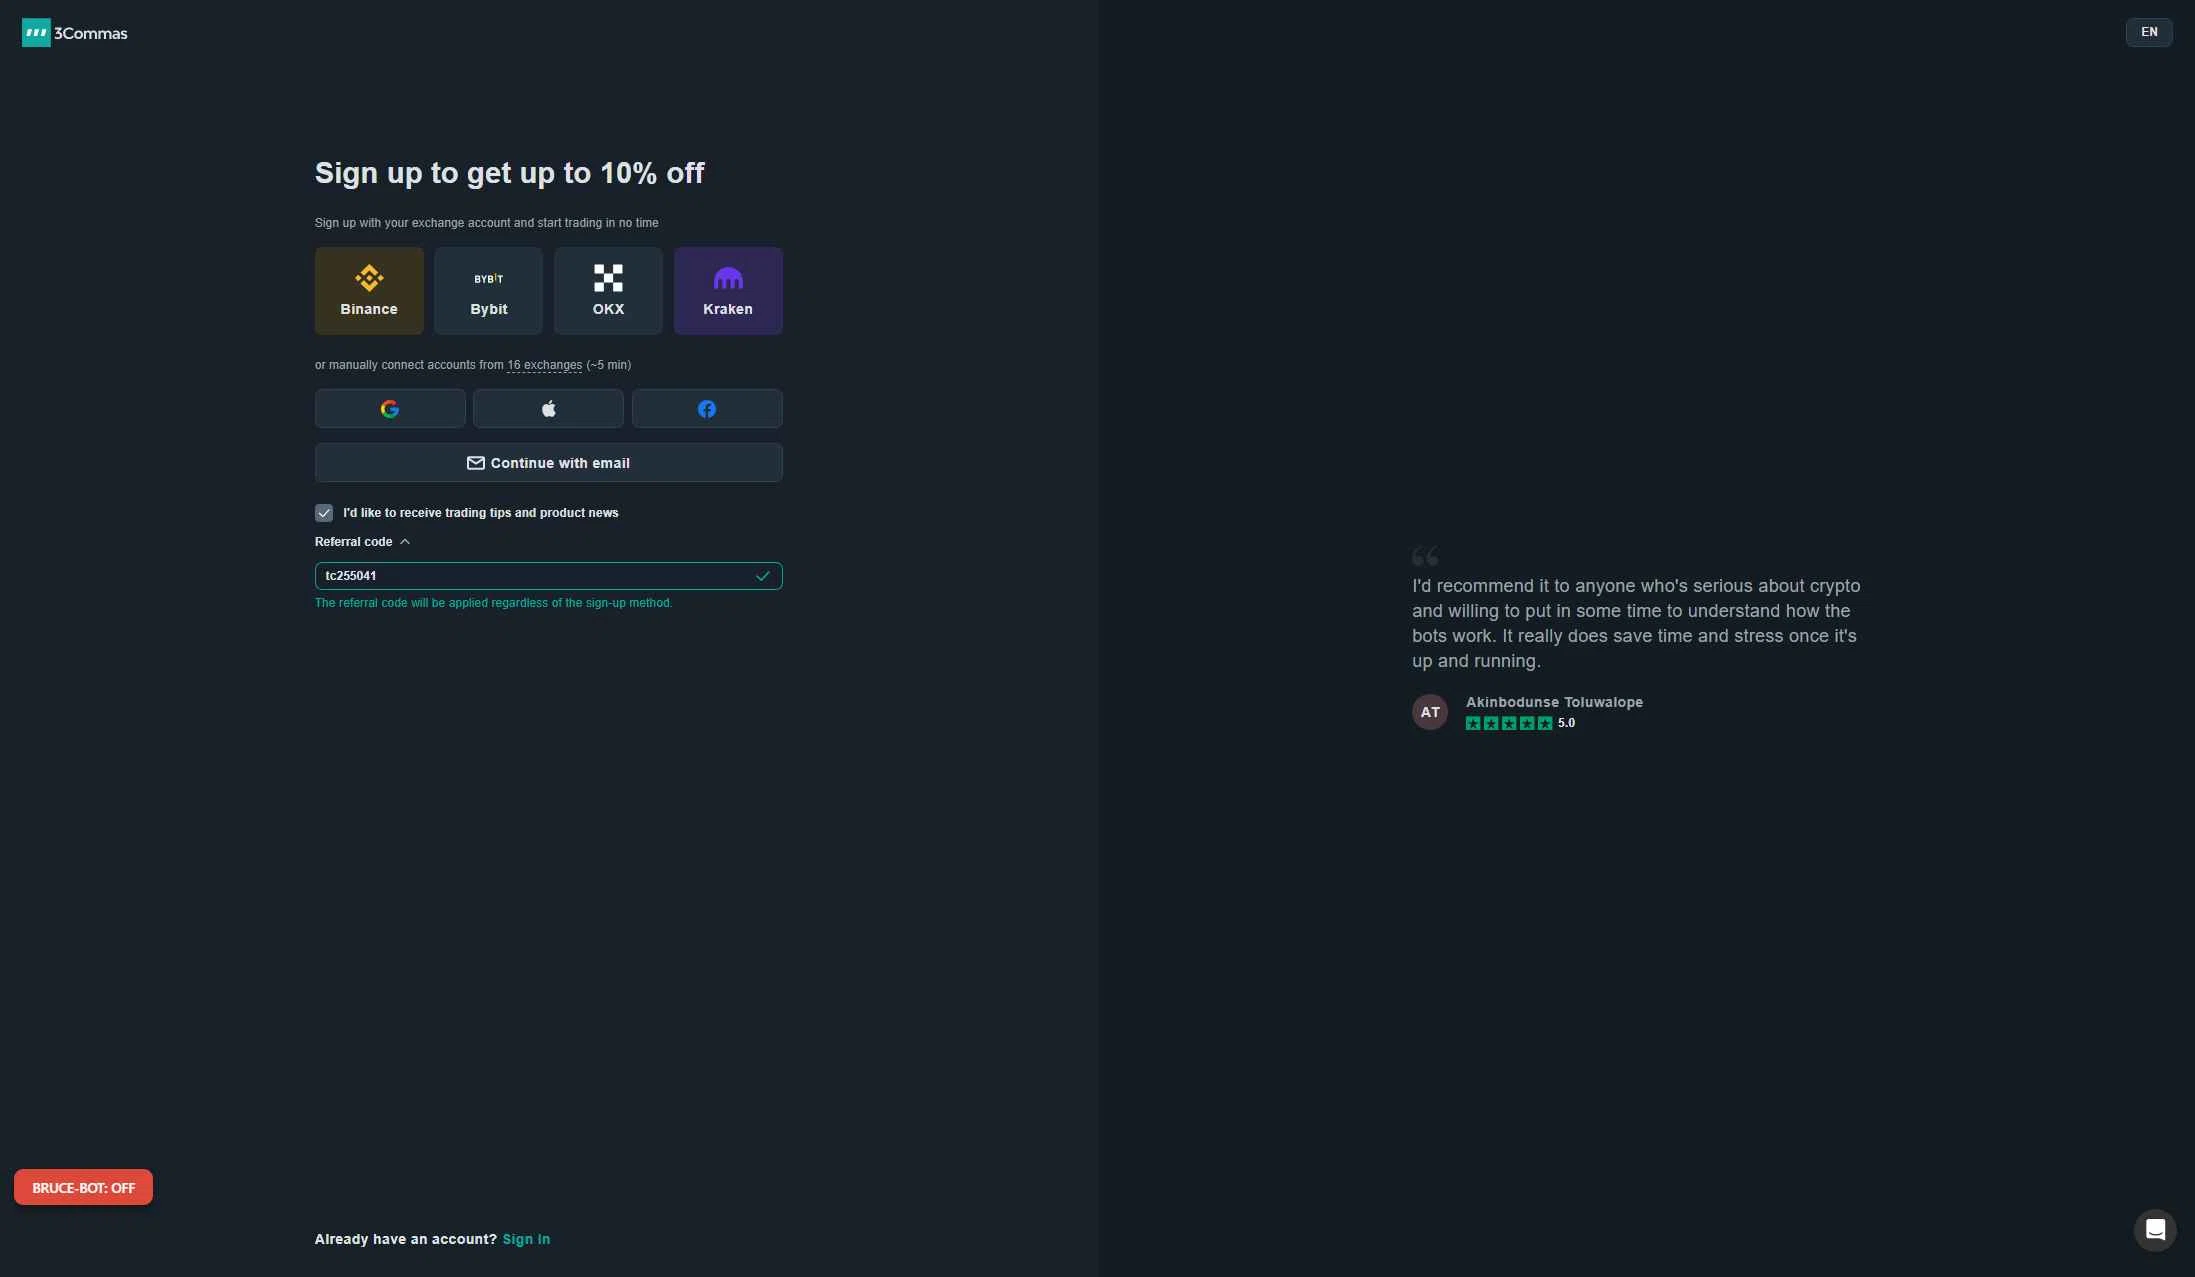Select the Bybit exchange icon
Image resolution: width=2195 pixels, height=1277 pixels.
coord(488,279)
